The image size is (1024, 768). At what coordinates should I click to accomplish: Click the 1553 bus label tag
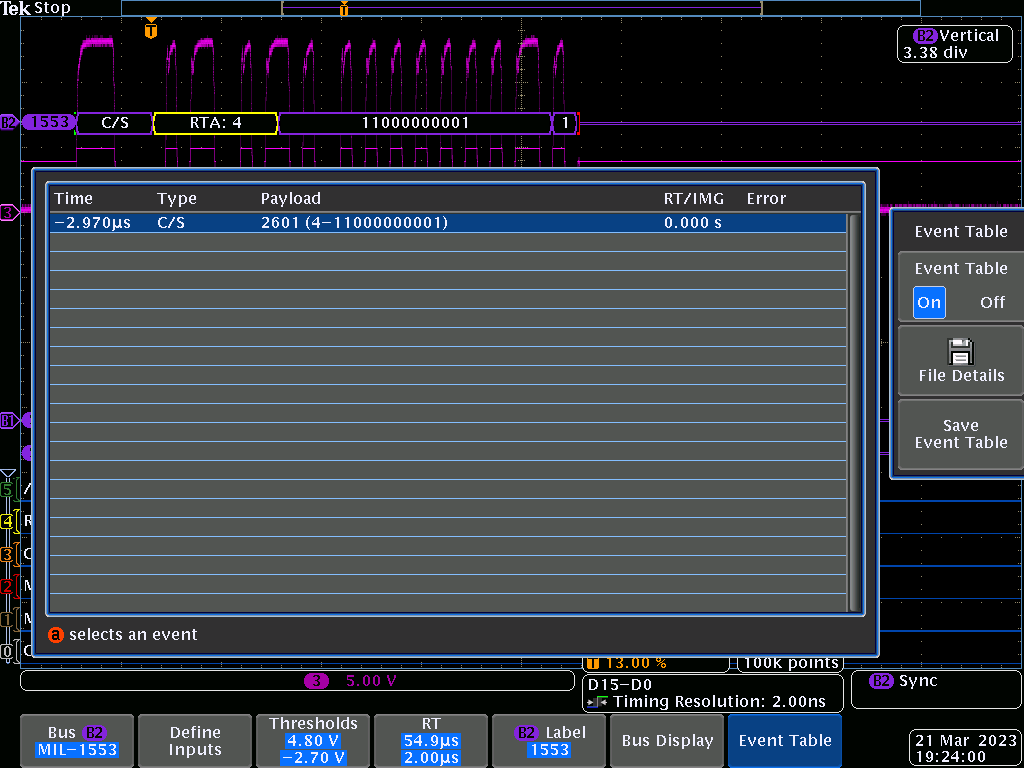click(49, 122)
